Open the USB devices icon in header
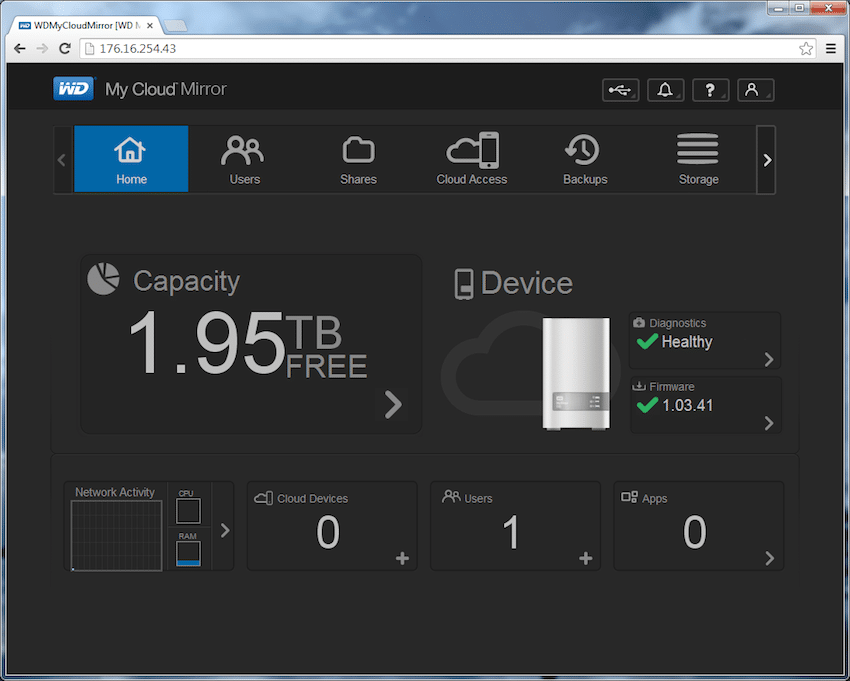The height and width of the screenshot is (681, 850). (x=621, y=90)
